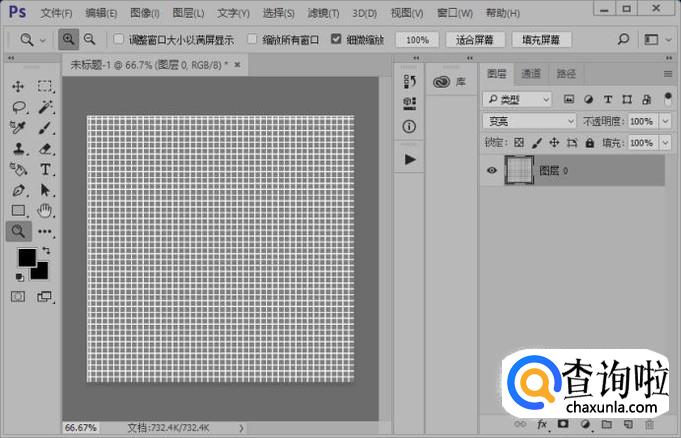Open the Actions panel play icon
This screenshot has width=681, height=438.
tap(410, 159)
